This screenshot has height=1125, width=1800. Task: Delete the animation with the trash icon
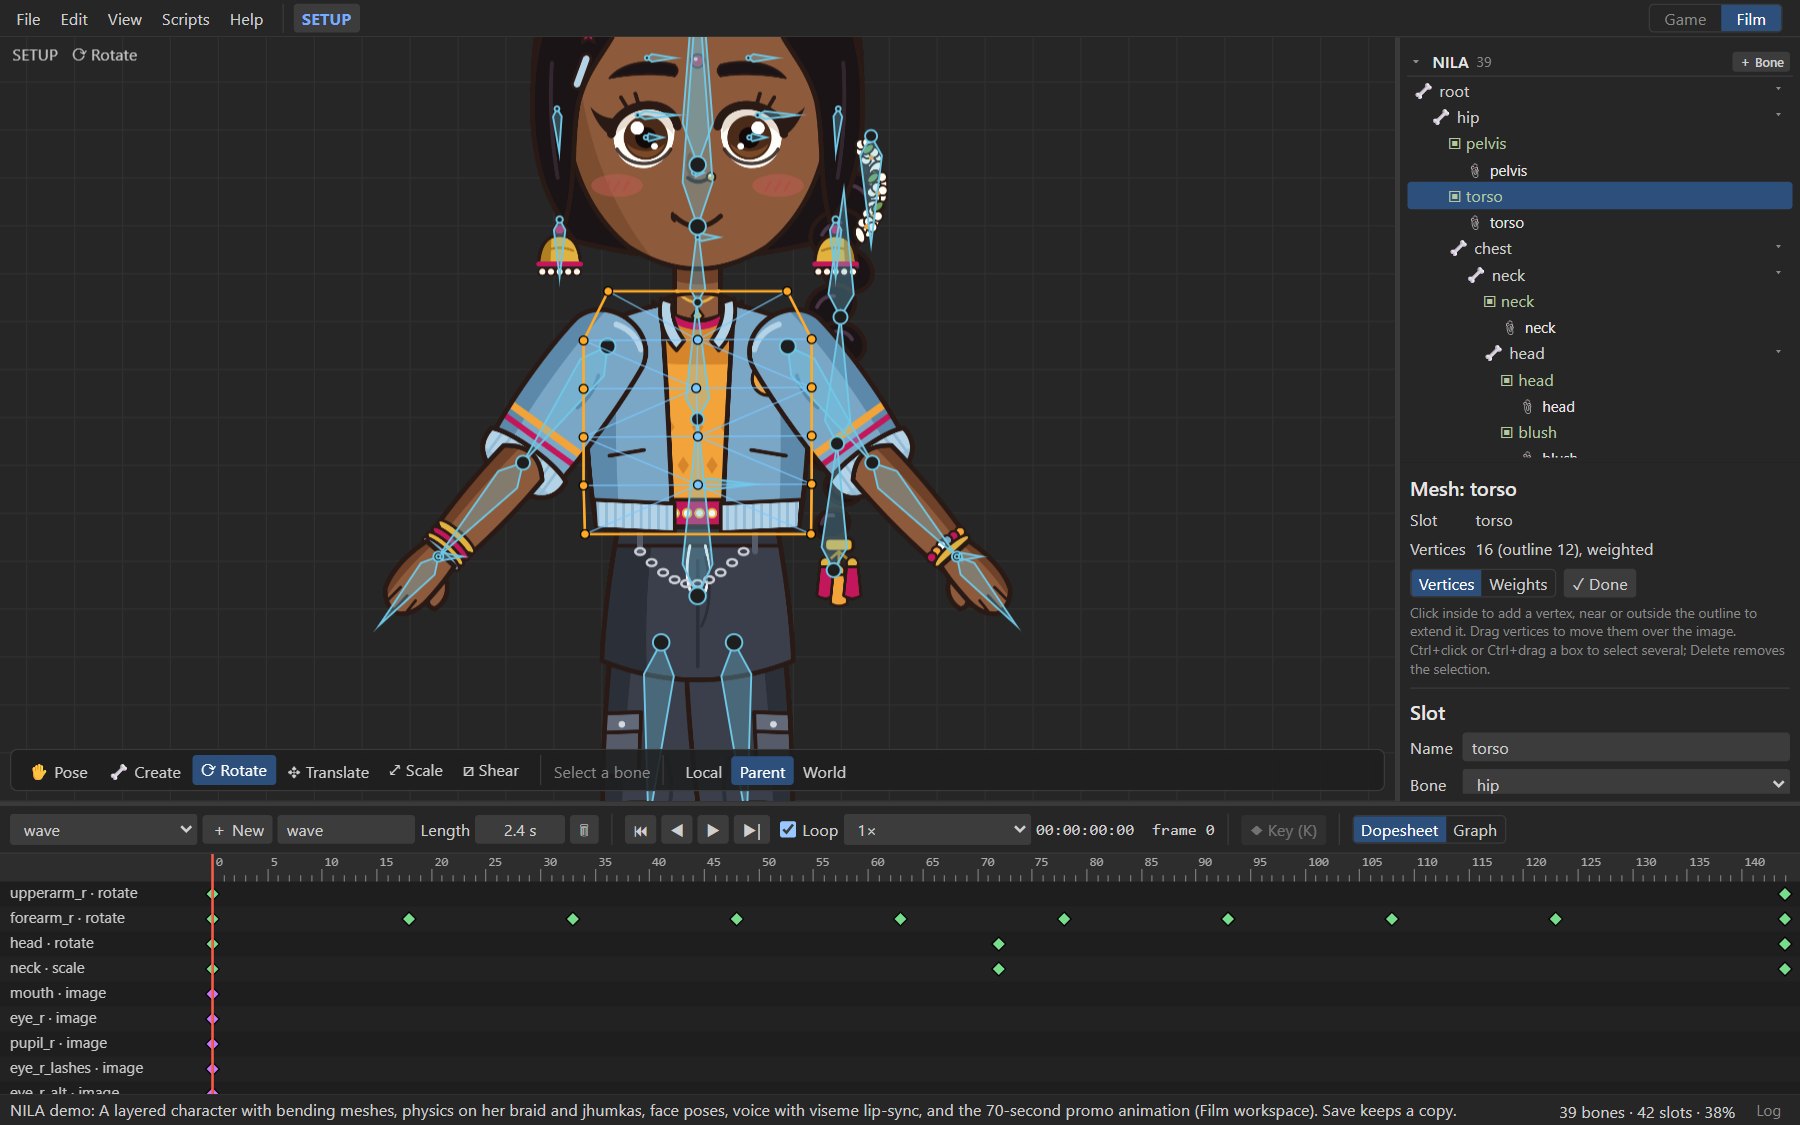click(x=584, y=830)
